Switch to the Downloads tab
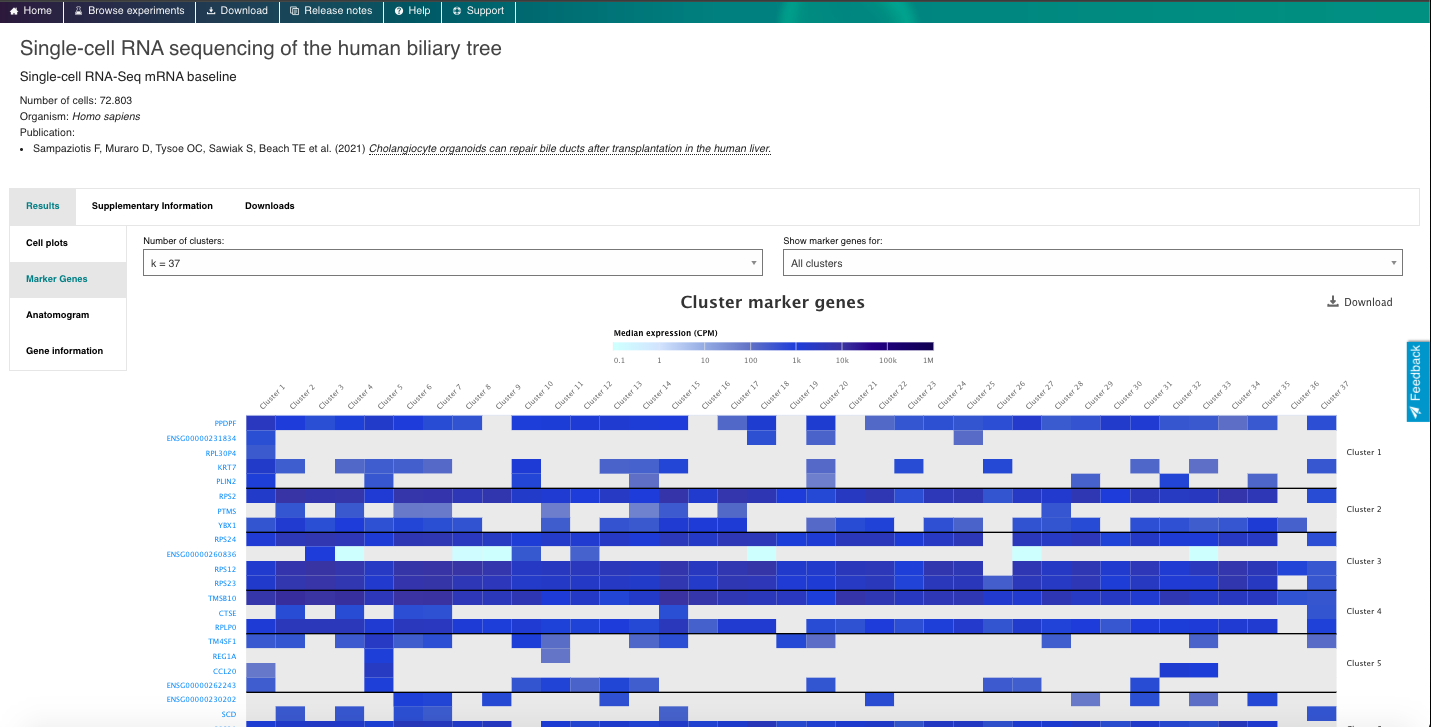 coord(269,206)
